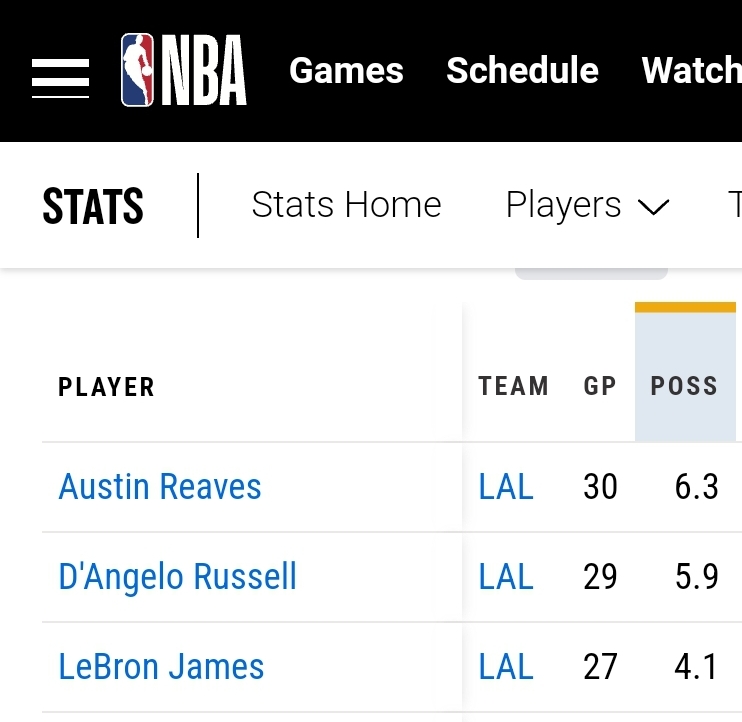
Task: Sort table by GP column
Action: pos(600,386)
